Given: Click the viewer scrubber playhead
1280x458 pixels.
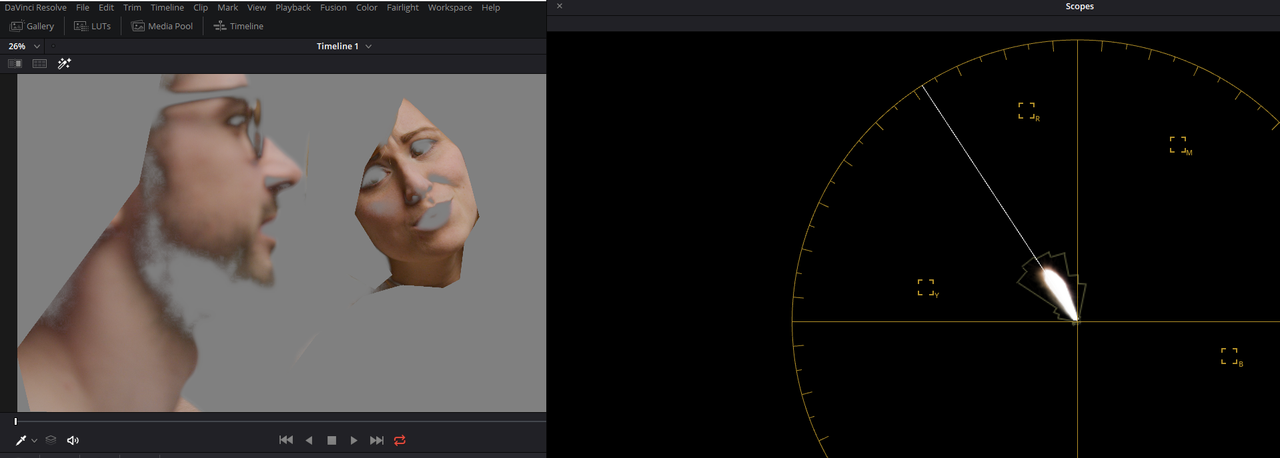Looking at the screenshot, I should (x=15, y=422).
